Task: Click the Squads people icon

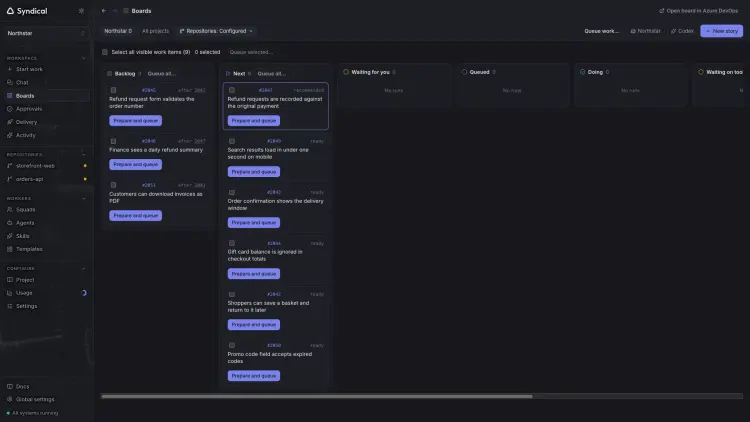Action: coord(10,210)
